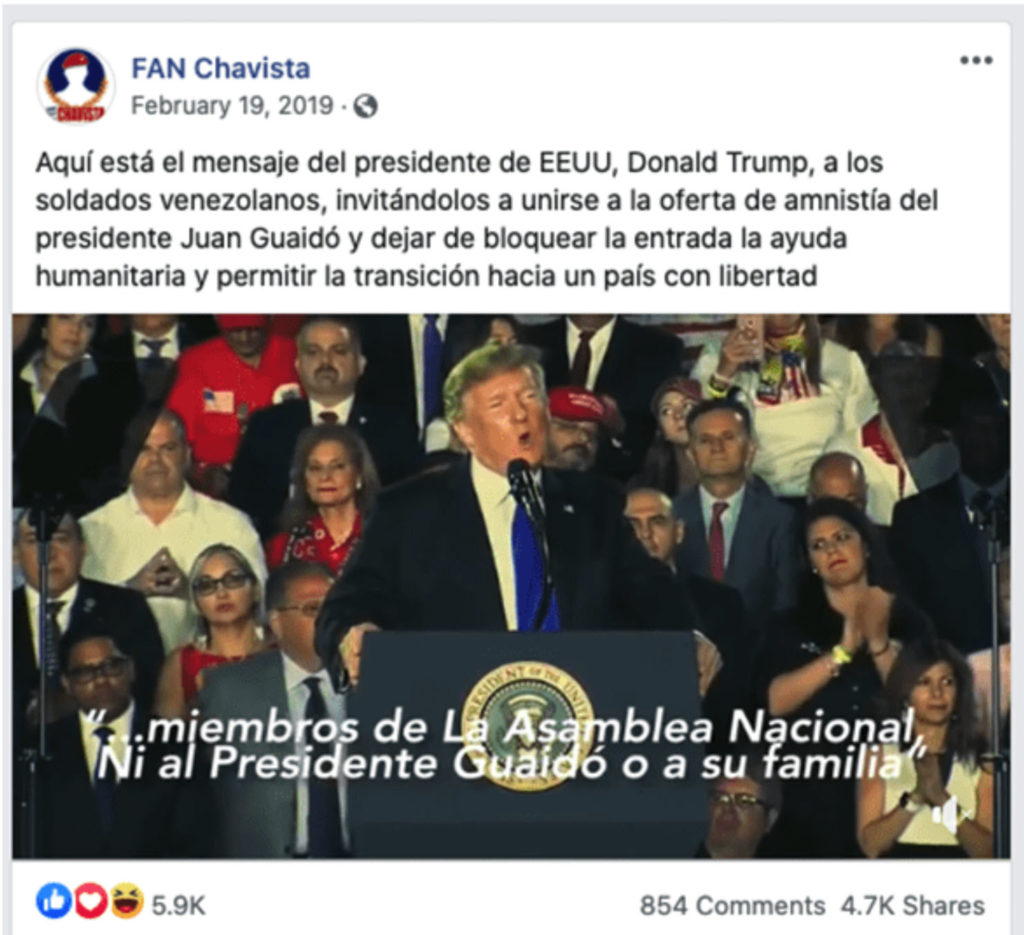Image resolution: width=1024 pixels, height=935 pixels.
Task: Open the February 19, 2019 post timestamp
Action: click(232, 106)
